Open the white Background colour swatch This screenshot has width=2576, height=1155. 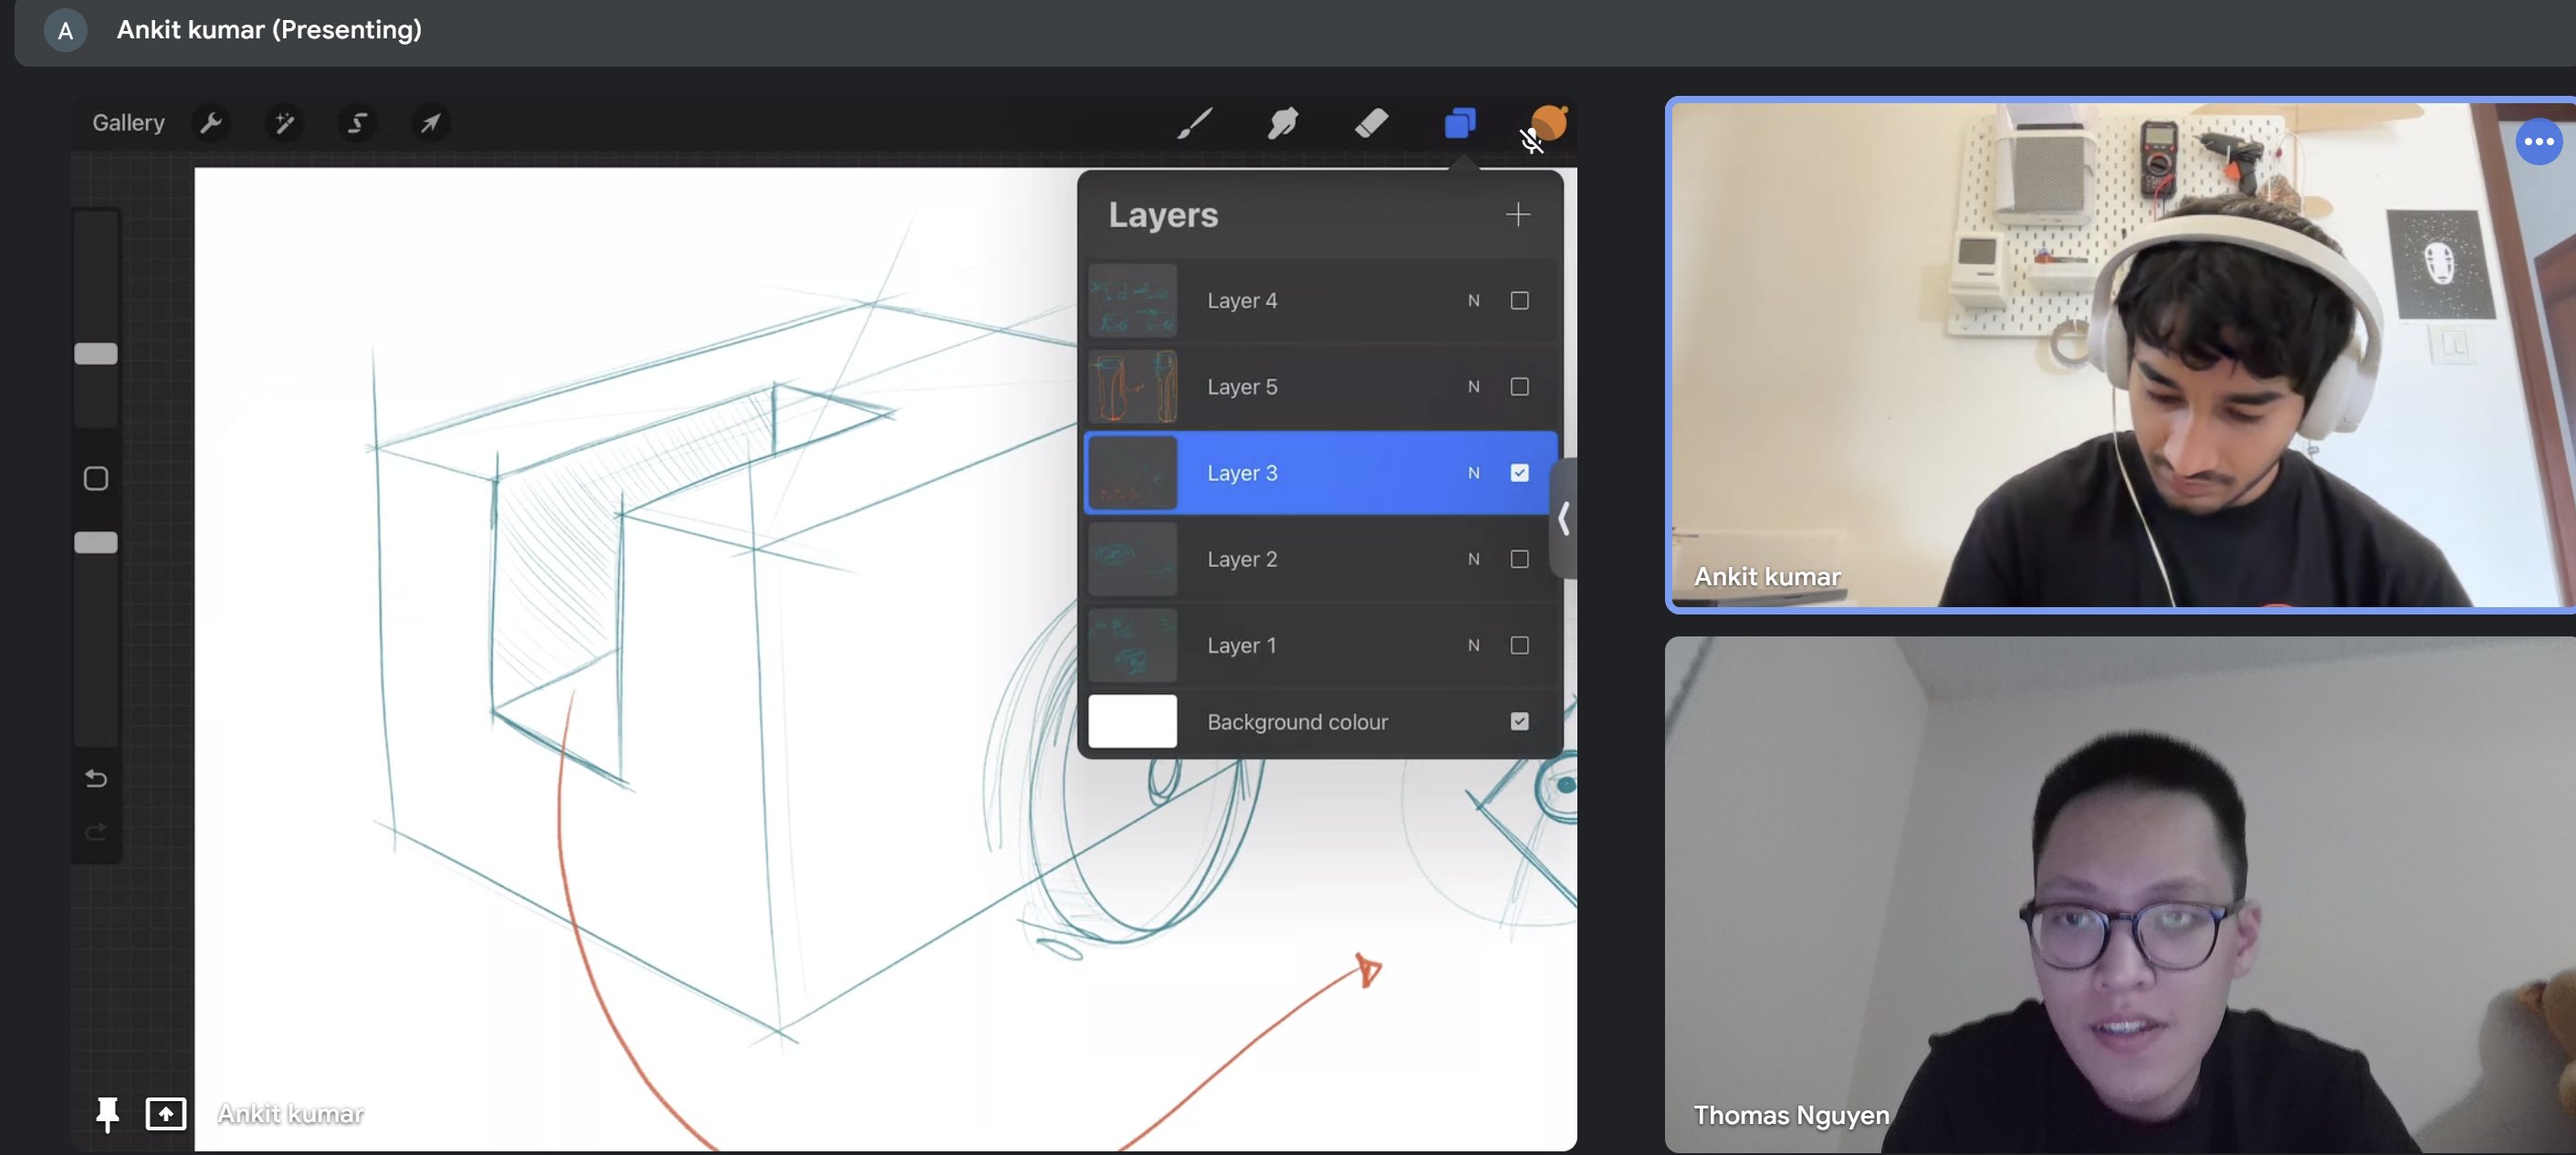point(1132,721)
